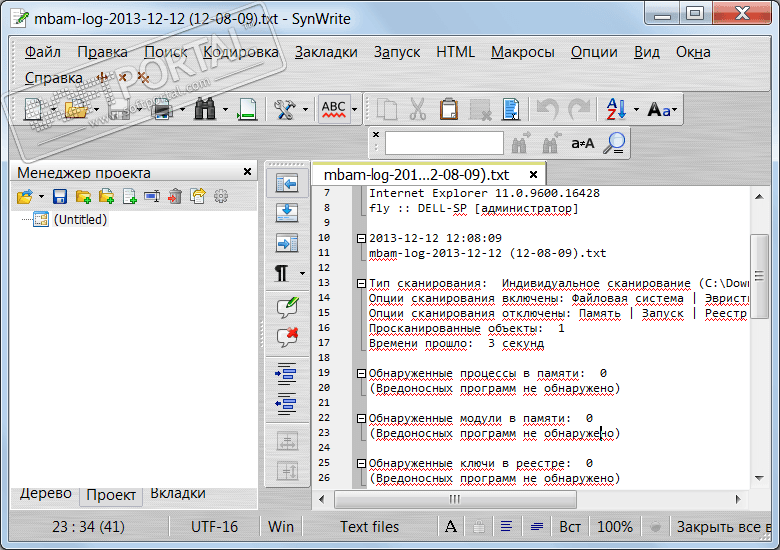This screenshot has width=780, height=550.
Task: Comment lines with the speech bubble pencil icon
Action: pos(287,307)
